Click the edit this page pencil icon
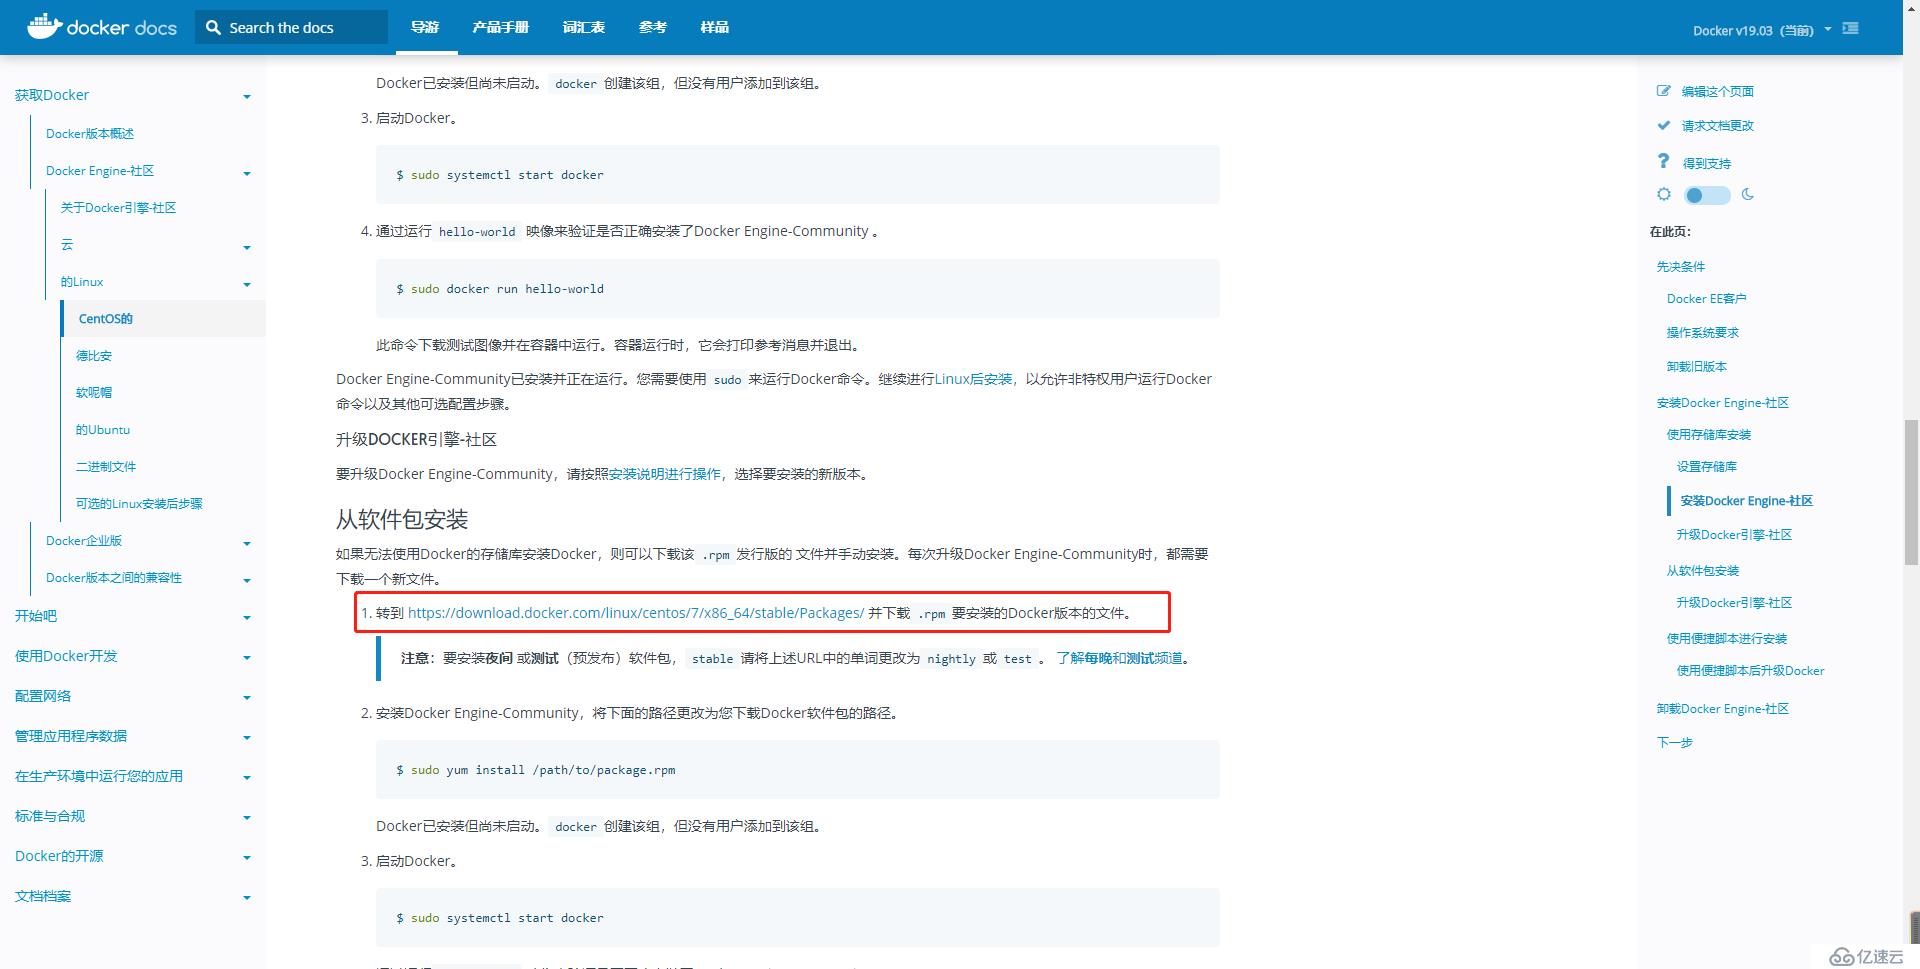The width and height of the screenshot is (1920, 969). point(1663,91)
